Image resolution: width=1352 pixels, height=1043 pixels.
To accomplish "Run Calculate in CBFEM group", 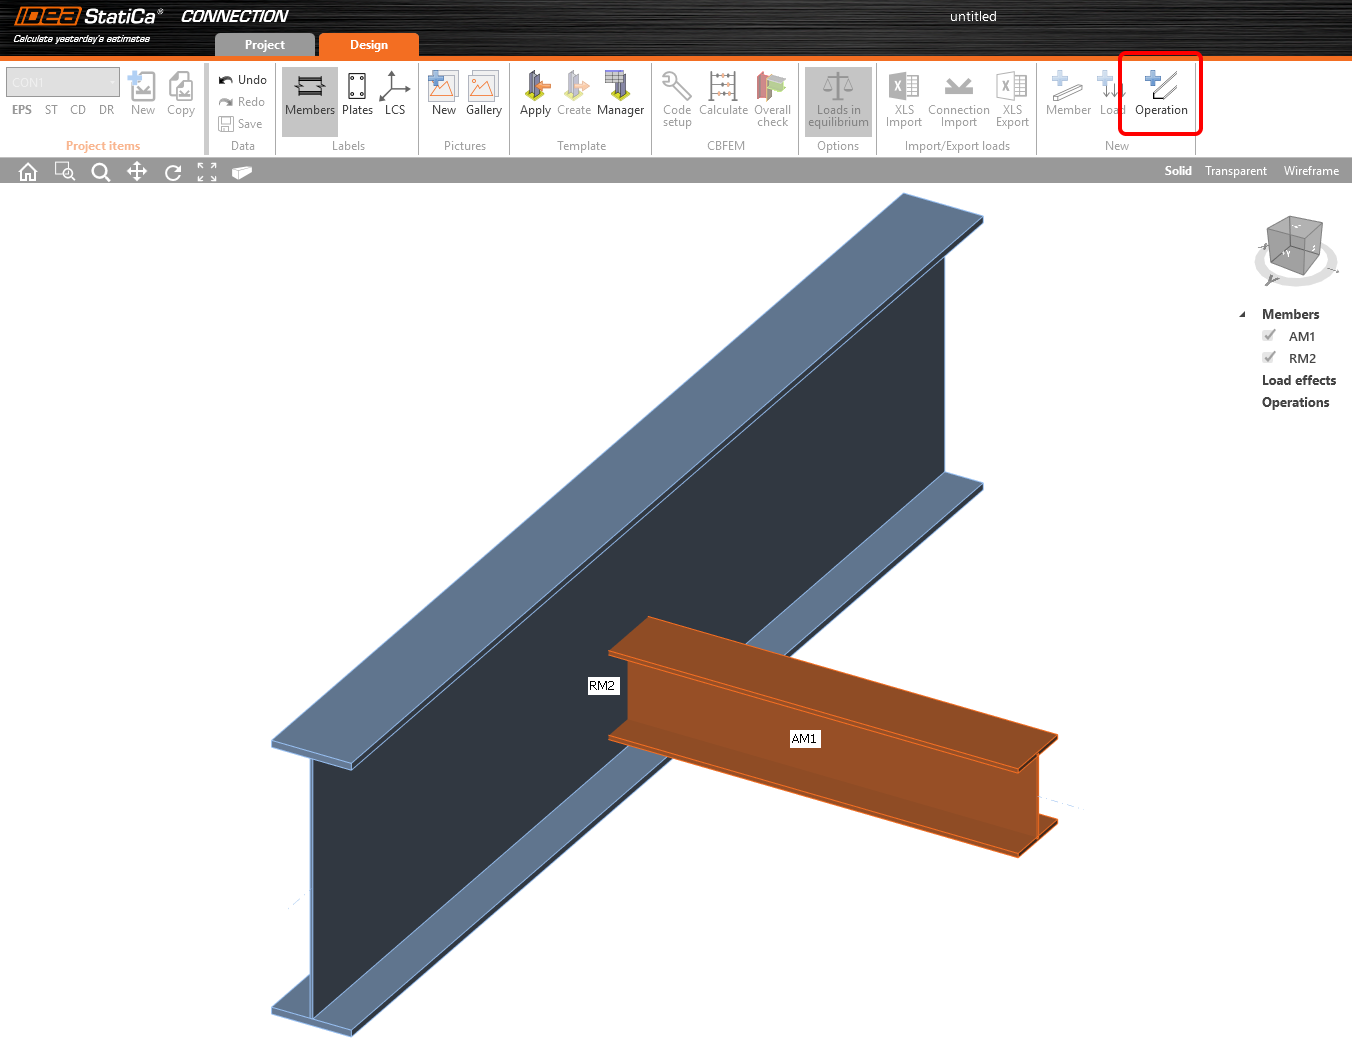I will pyautogui.click(x=723, y=94).
